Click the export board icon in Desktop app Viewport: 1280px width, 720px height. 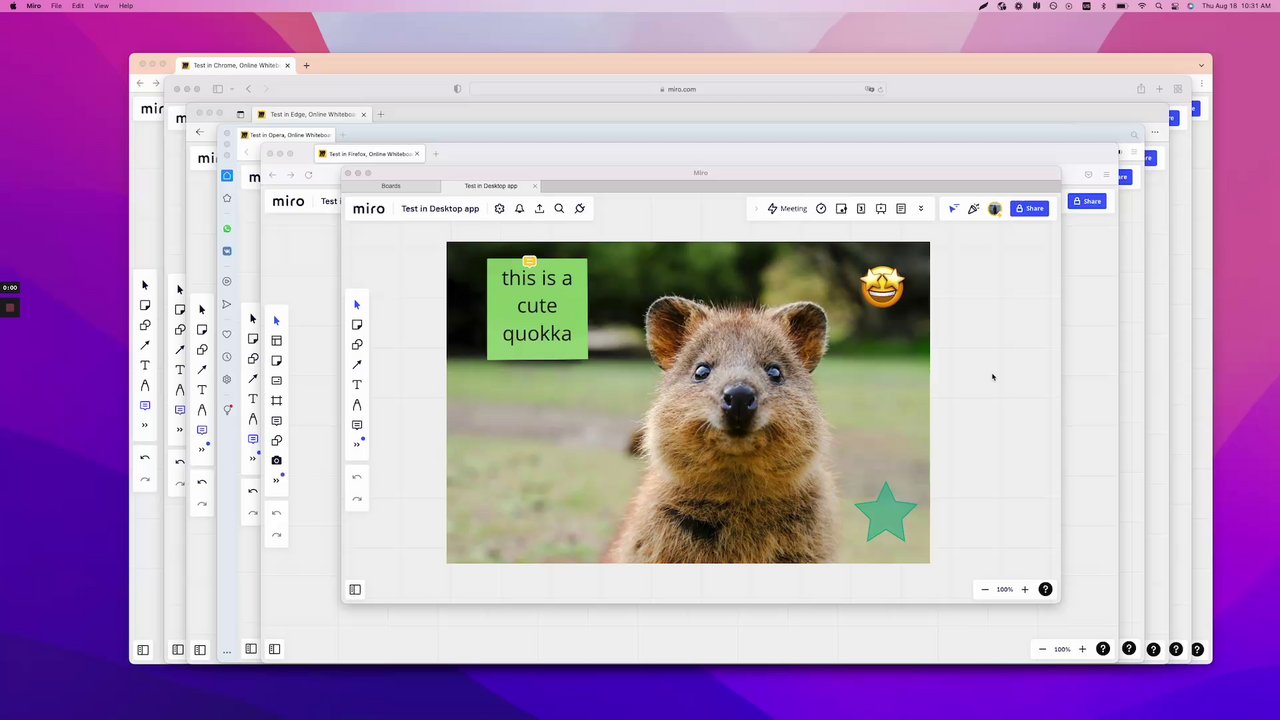click(540, 209)
